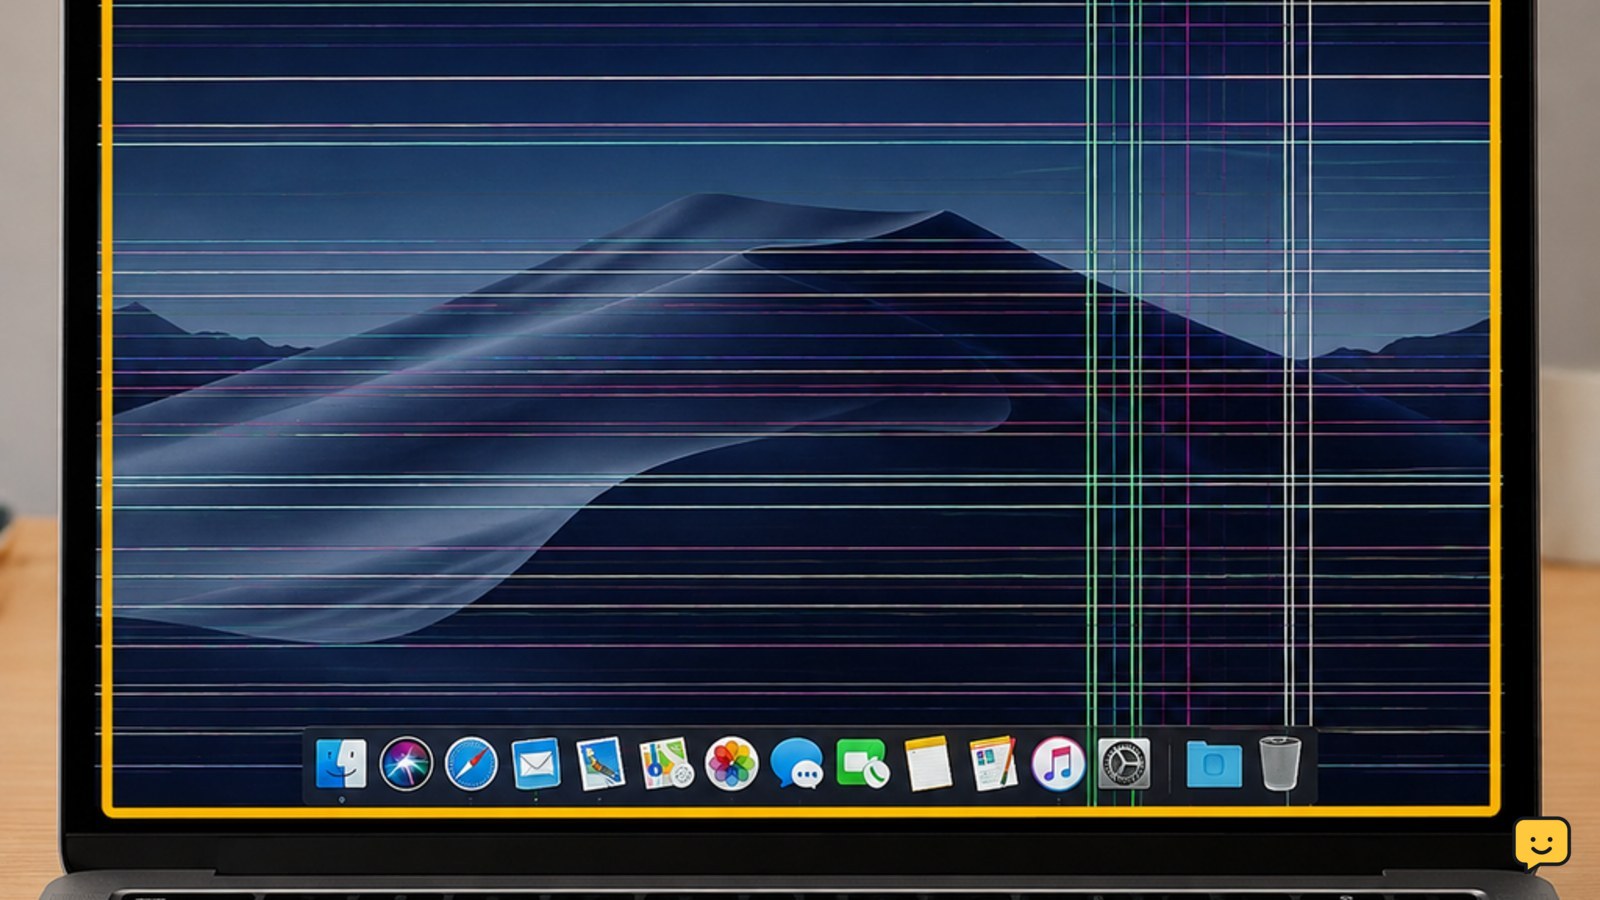Launch the Maps app in Dock
The image size is (1600, 900).
coord(666,764)
